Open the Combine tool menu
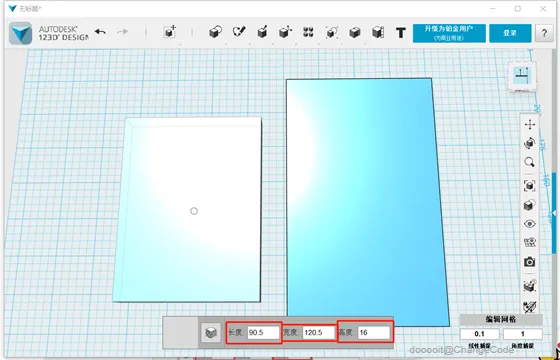 355,32
